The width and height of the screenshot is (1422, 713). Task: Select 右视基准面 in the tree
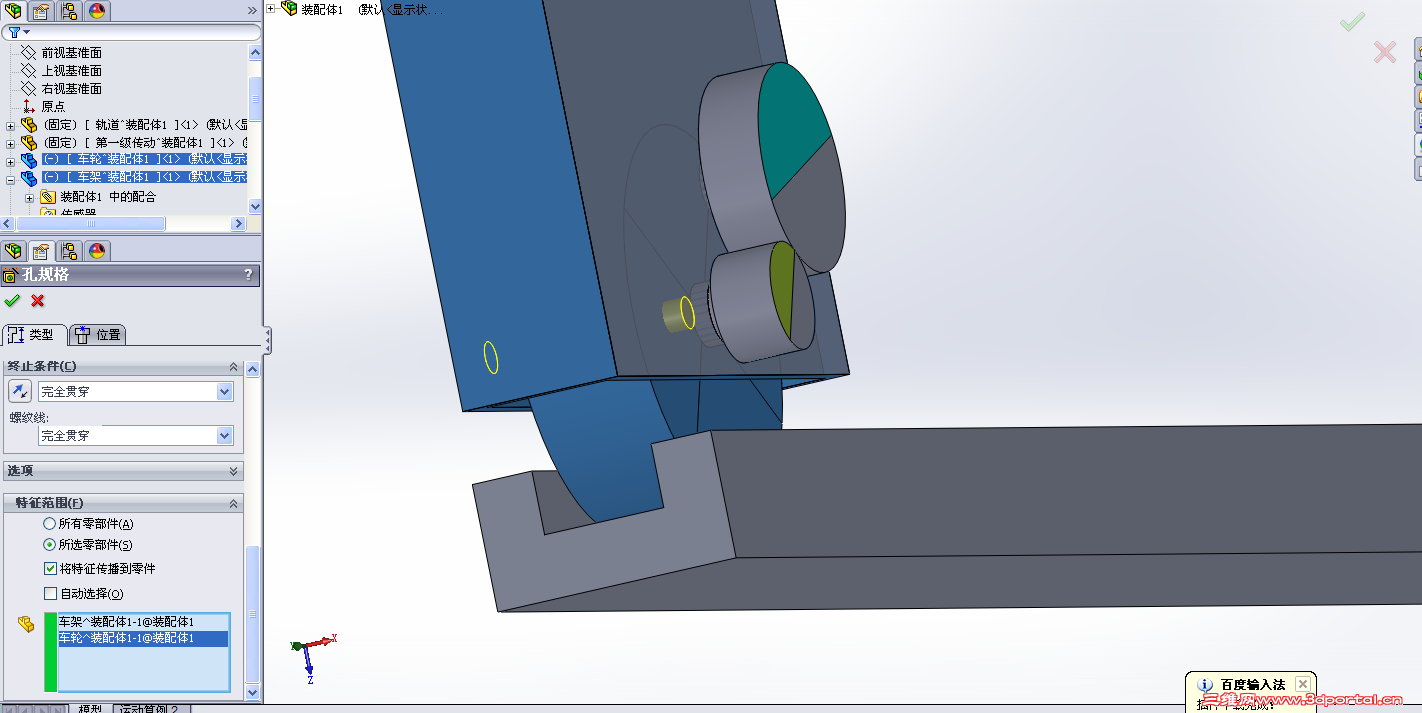pos(71,88)
